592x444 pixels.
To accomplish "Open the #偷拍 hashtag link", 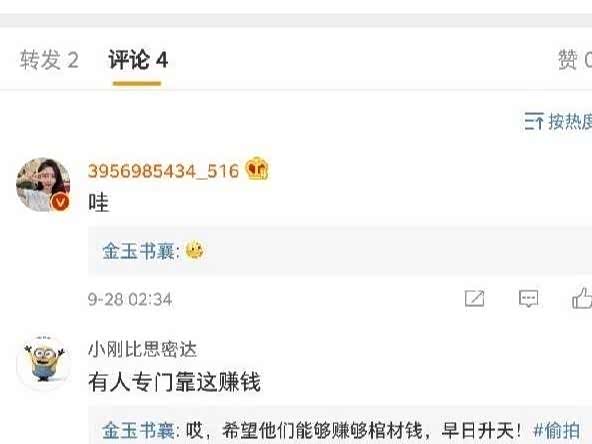I will coord(557,430).
